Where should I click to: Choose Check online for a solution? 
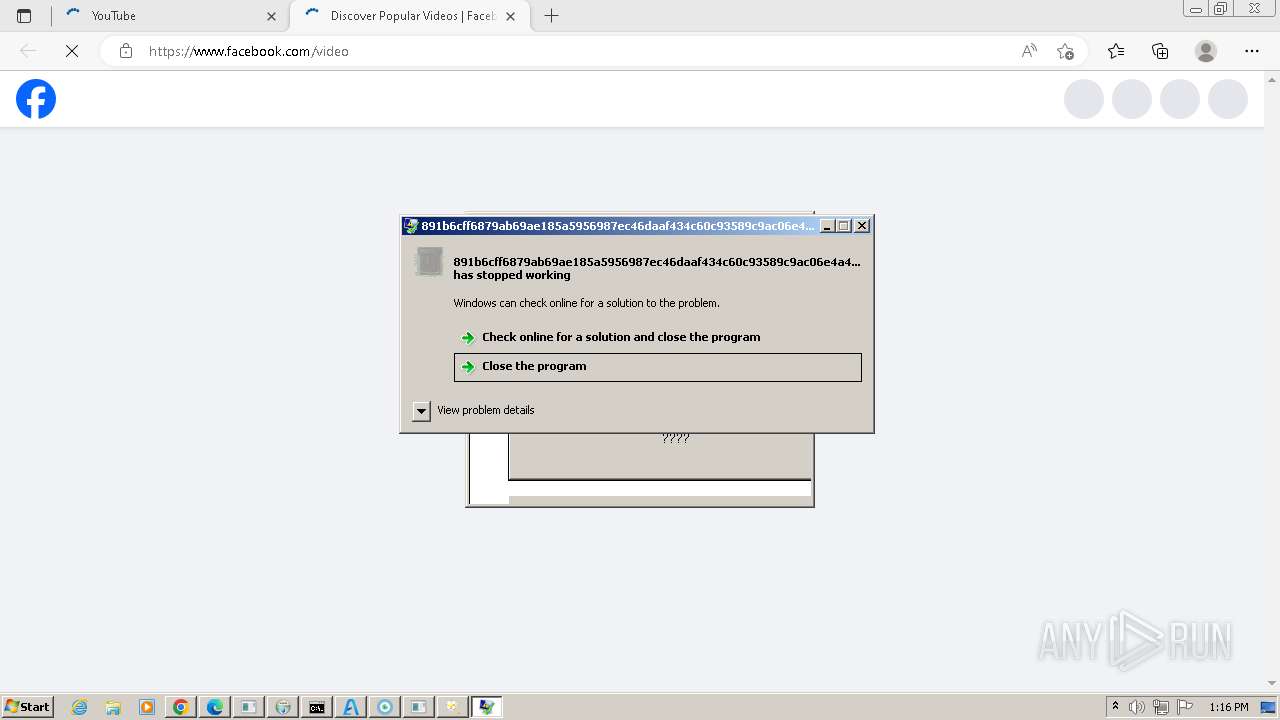620,337
